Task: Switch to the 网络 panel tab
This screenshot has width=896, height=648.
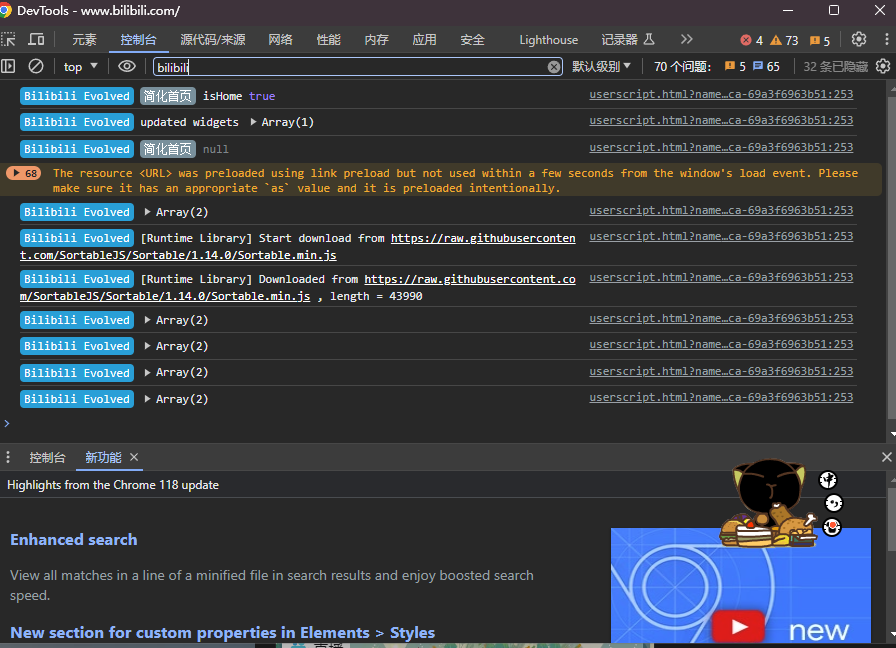Action: [280, 39]
